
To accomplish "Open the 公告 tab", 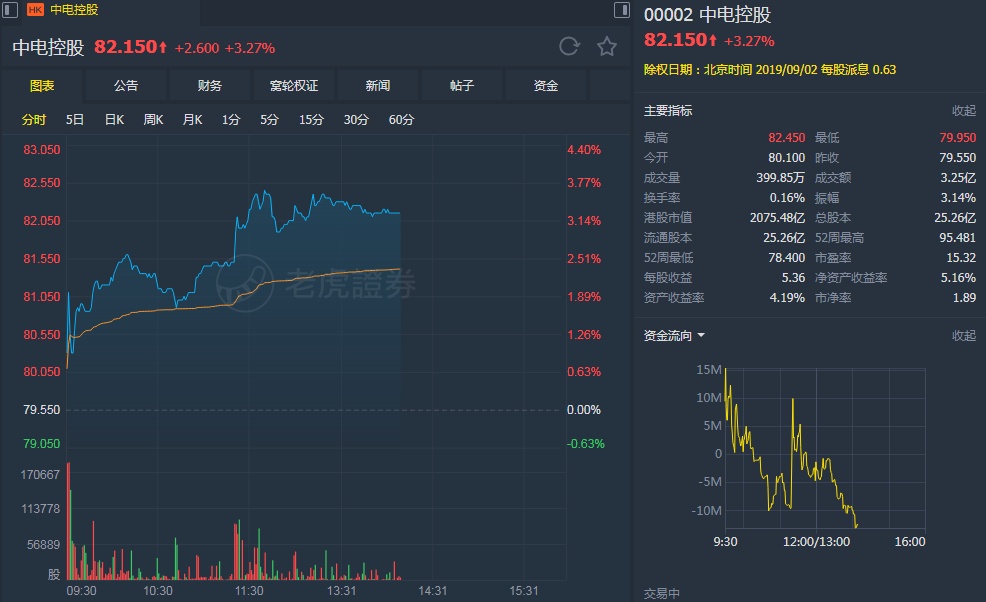I will [126, 86].
